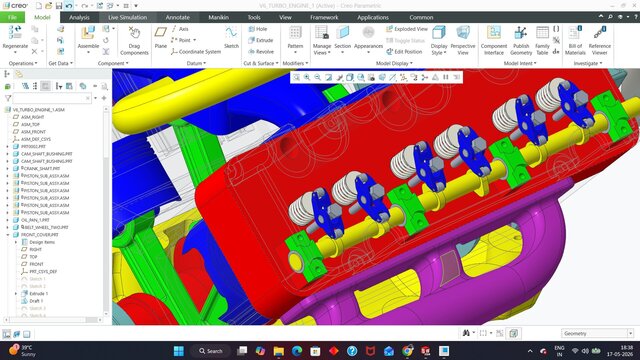
Task: Open the Applications tab
Action: [x=373, y=17]
